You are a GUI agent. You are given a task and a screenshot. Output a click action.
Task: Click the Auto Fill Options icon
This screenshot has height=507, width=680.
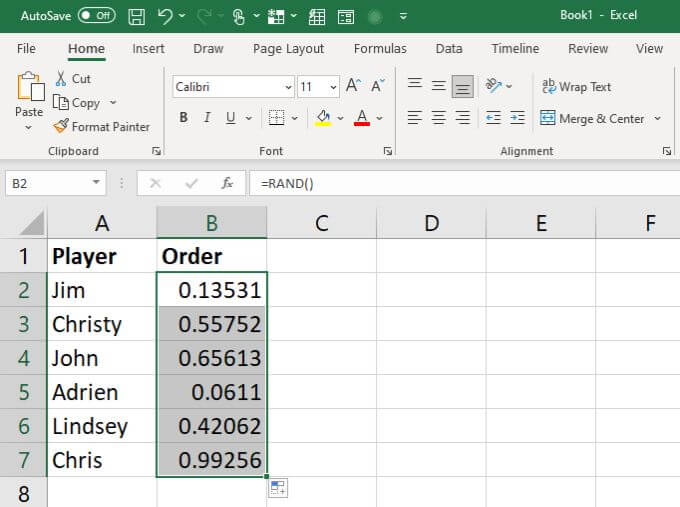click(278, 488)
